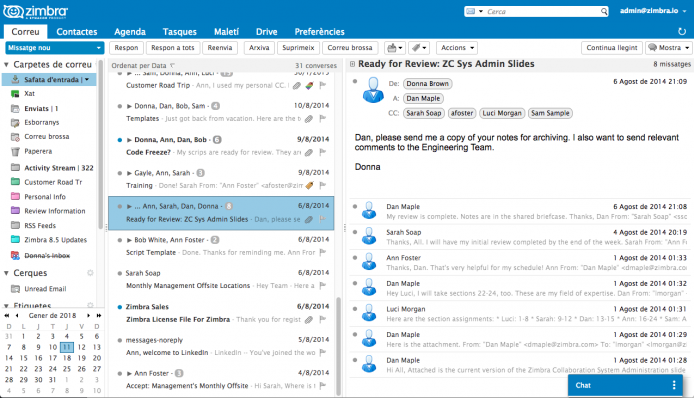
Task: Click the Respon a tots button
Action: (173, 48)
